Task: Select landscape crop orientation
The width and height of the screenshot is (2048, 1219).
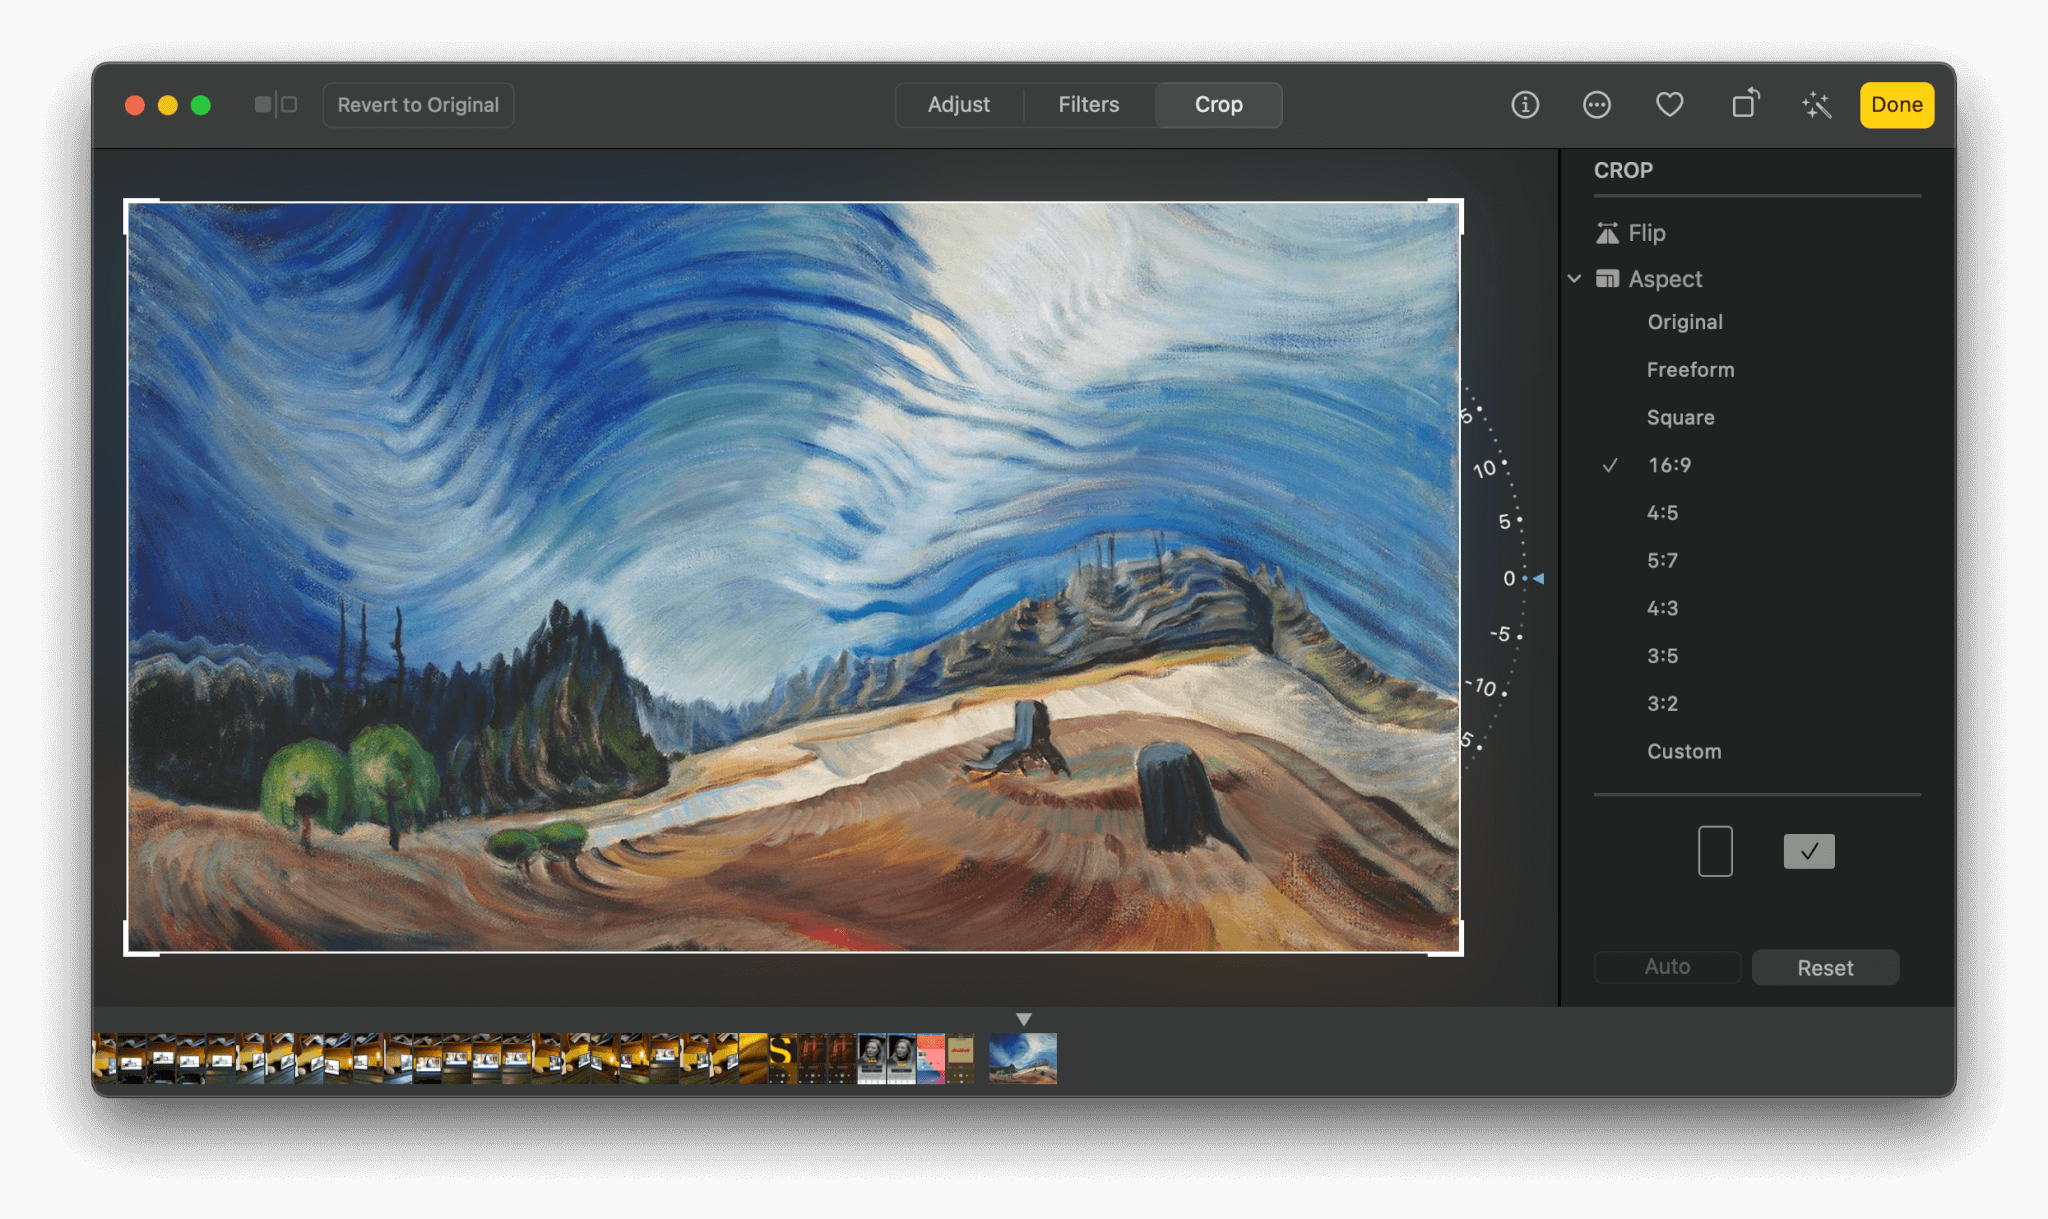Action: (x=1808, y=850)
